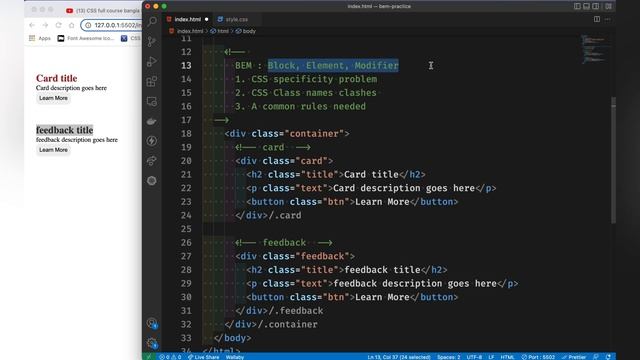Click body in the breadcrumb
Image resolution: width=640 pixels, height=360 pixels.
[x=249, y=31]
